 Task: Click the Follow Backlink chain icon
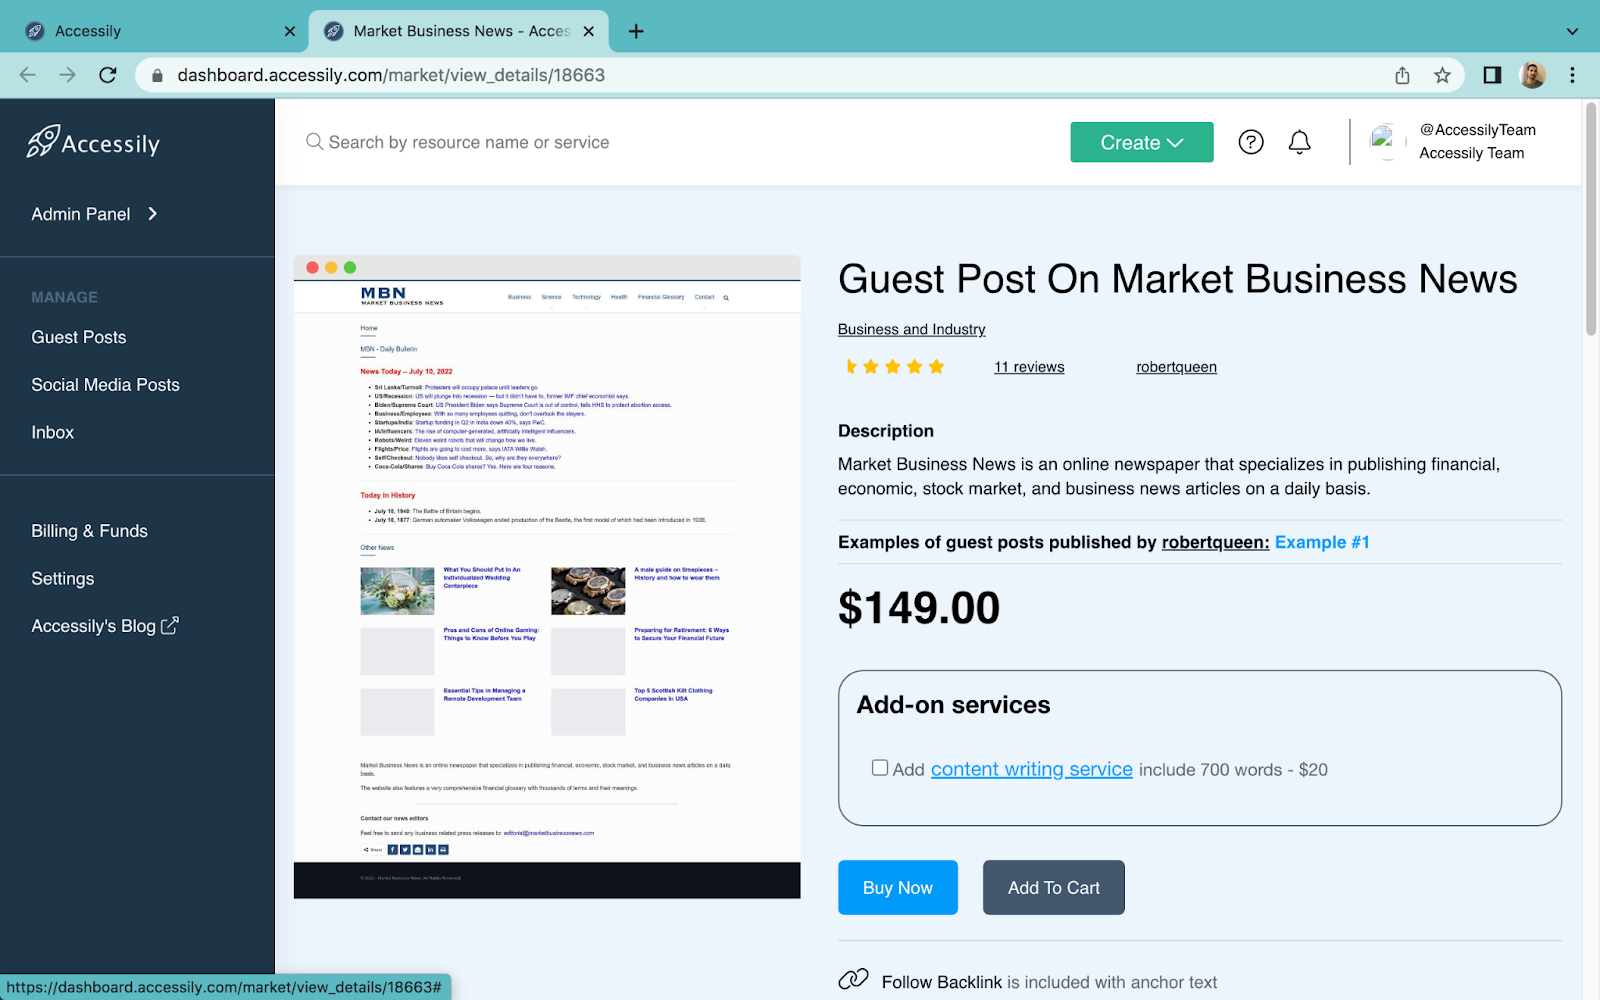click(x=853, y=980)
